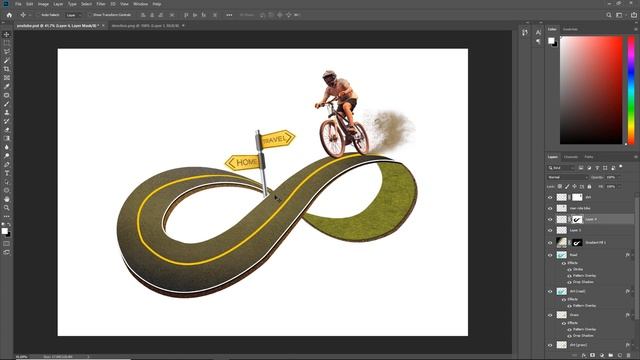Viewport: 640px width, 360px height.
Task: Select the Hand tool
Action: [x=7, y=199]
